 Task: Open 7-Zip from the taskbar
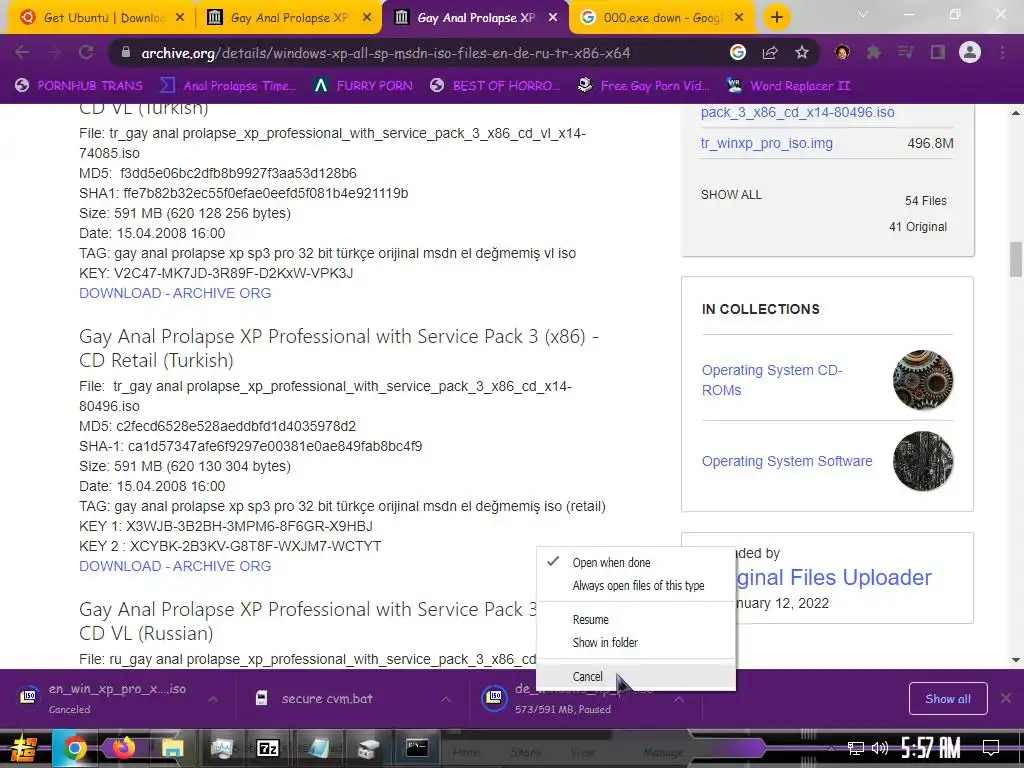point(268,748)
